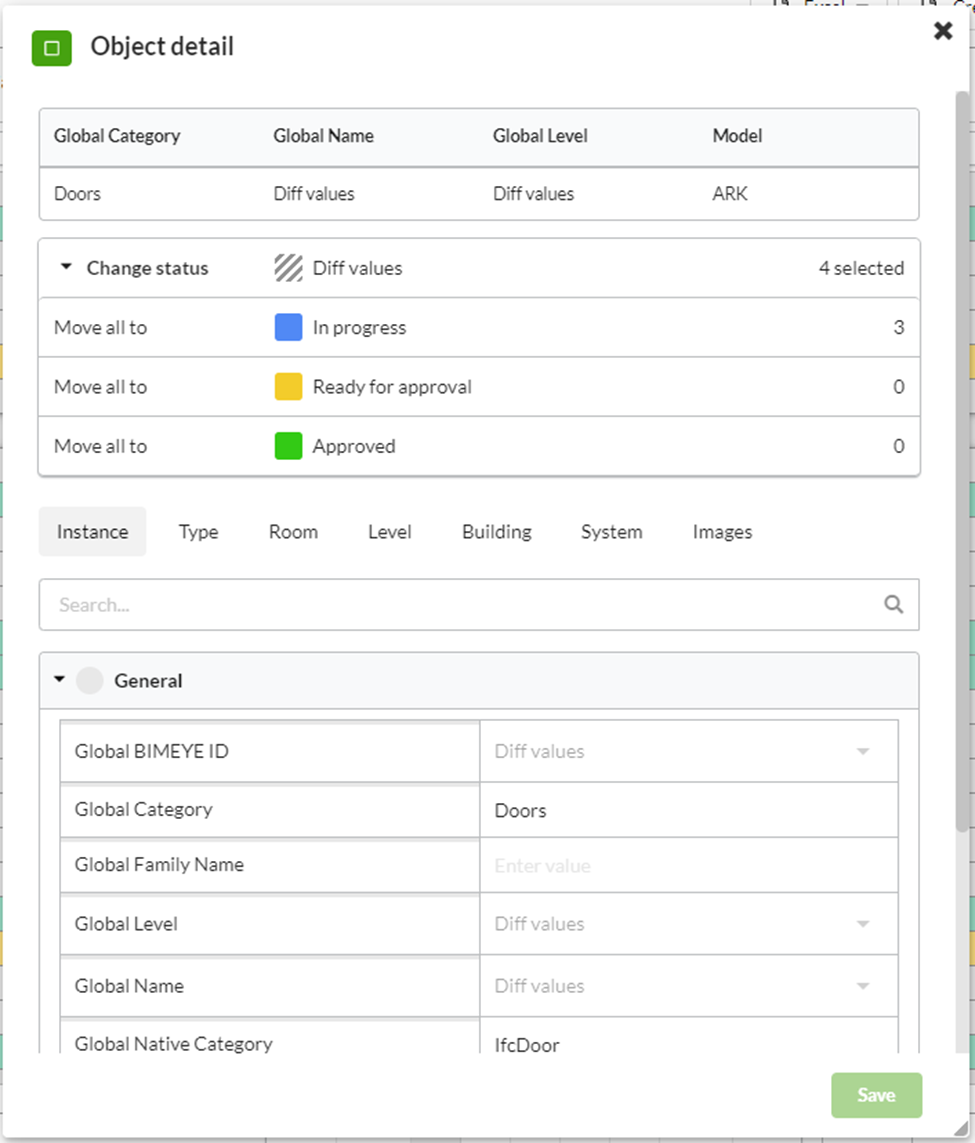Click the In progress count 3
The width and height of the screenshot is (975, 1143).
click(898, 327)
